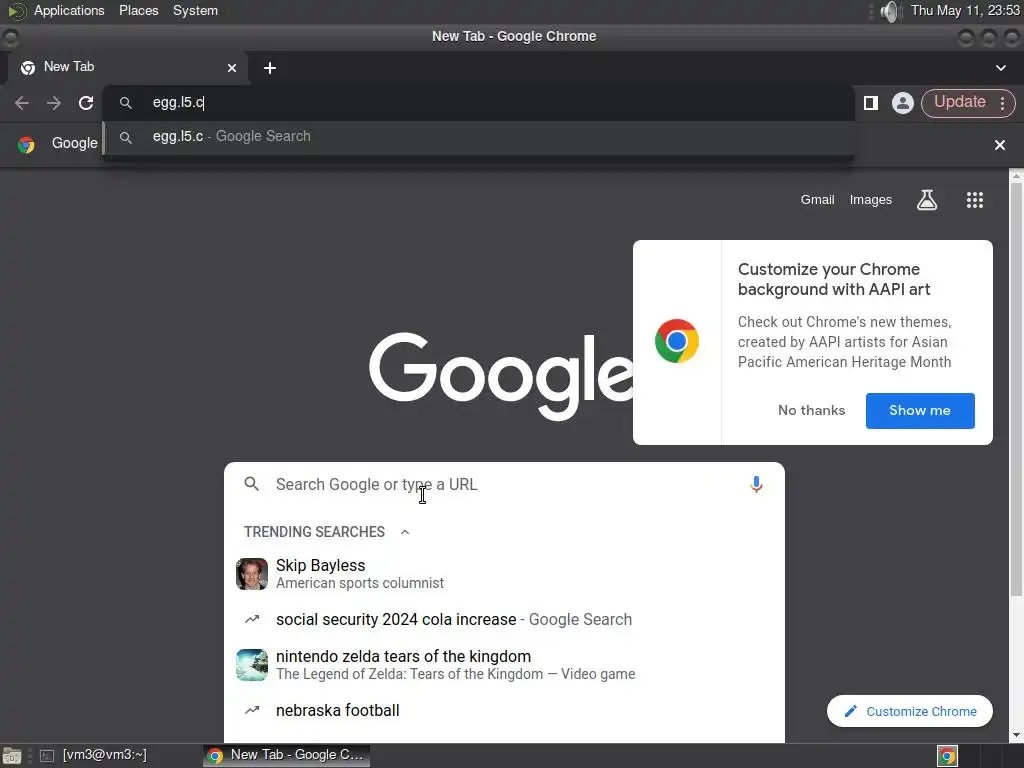Click Show me for AAPI themes

click(x=920, y=411)
